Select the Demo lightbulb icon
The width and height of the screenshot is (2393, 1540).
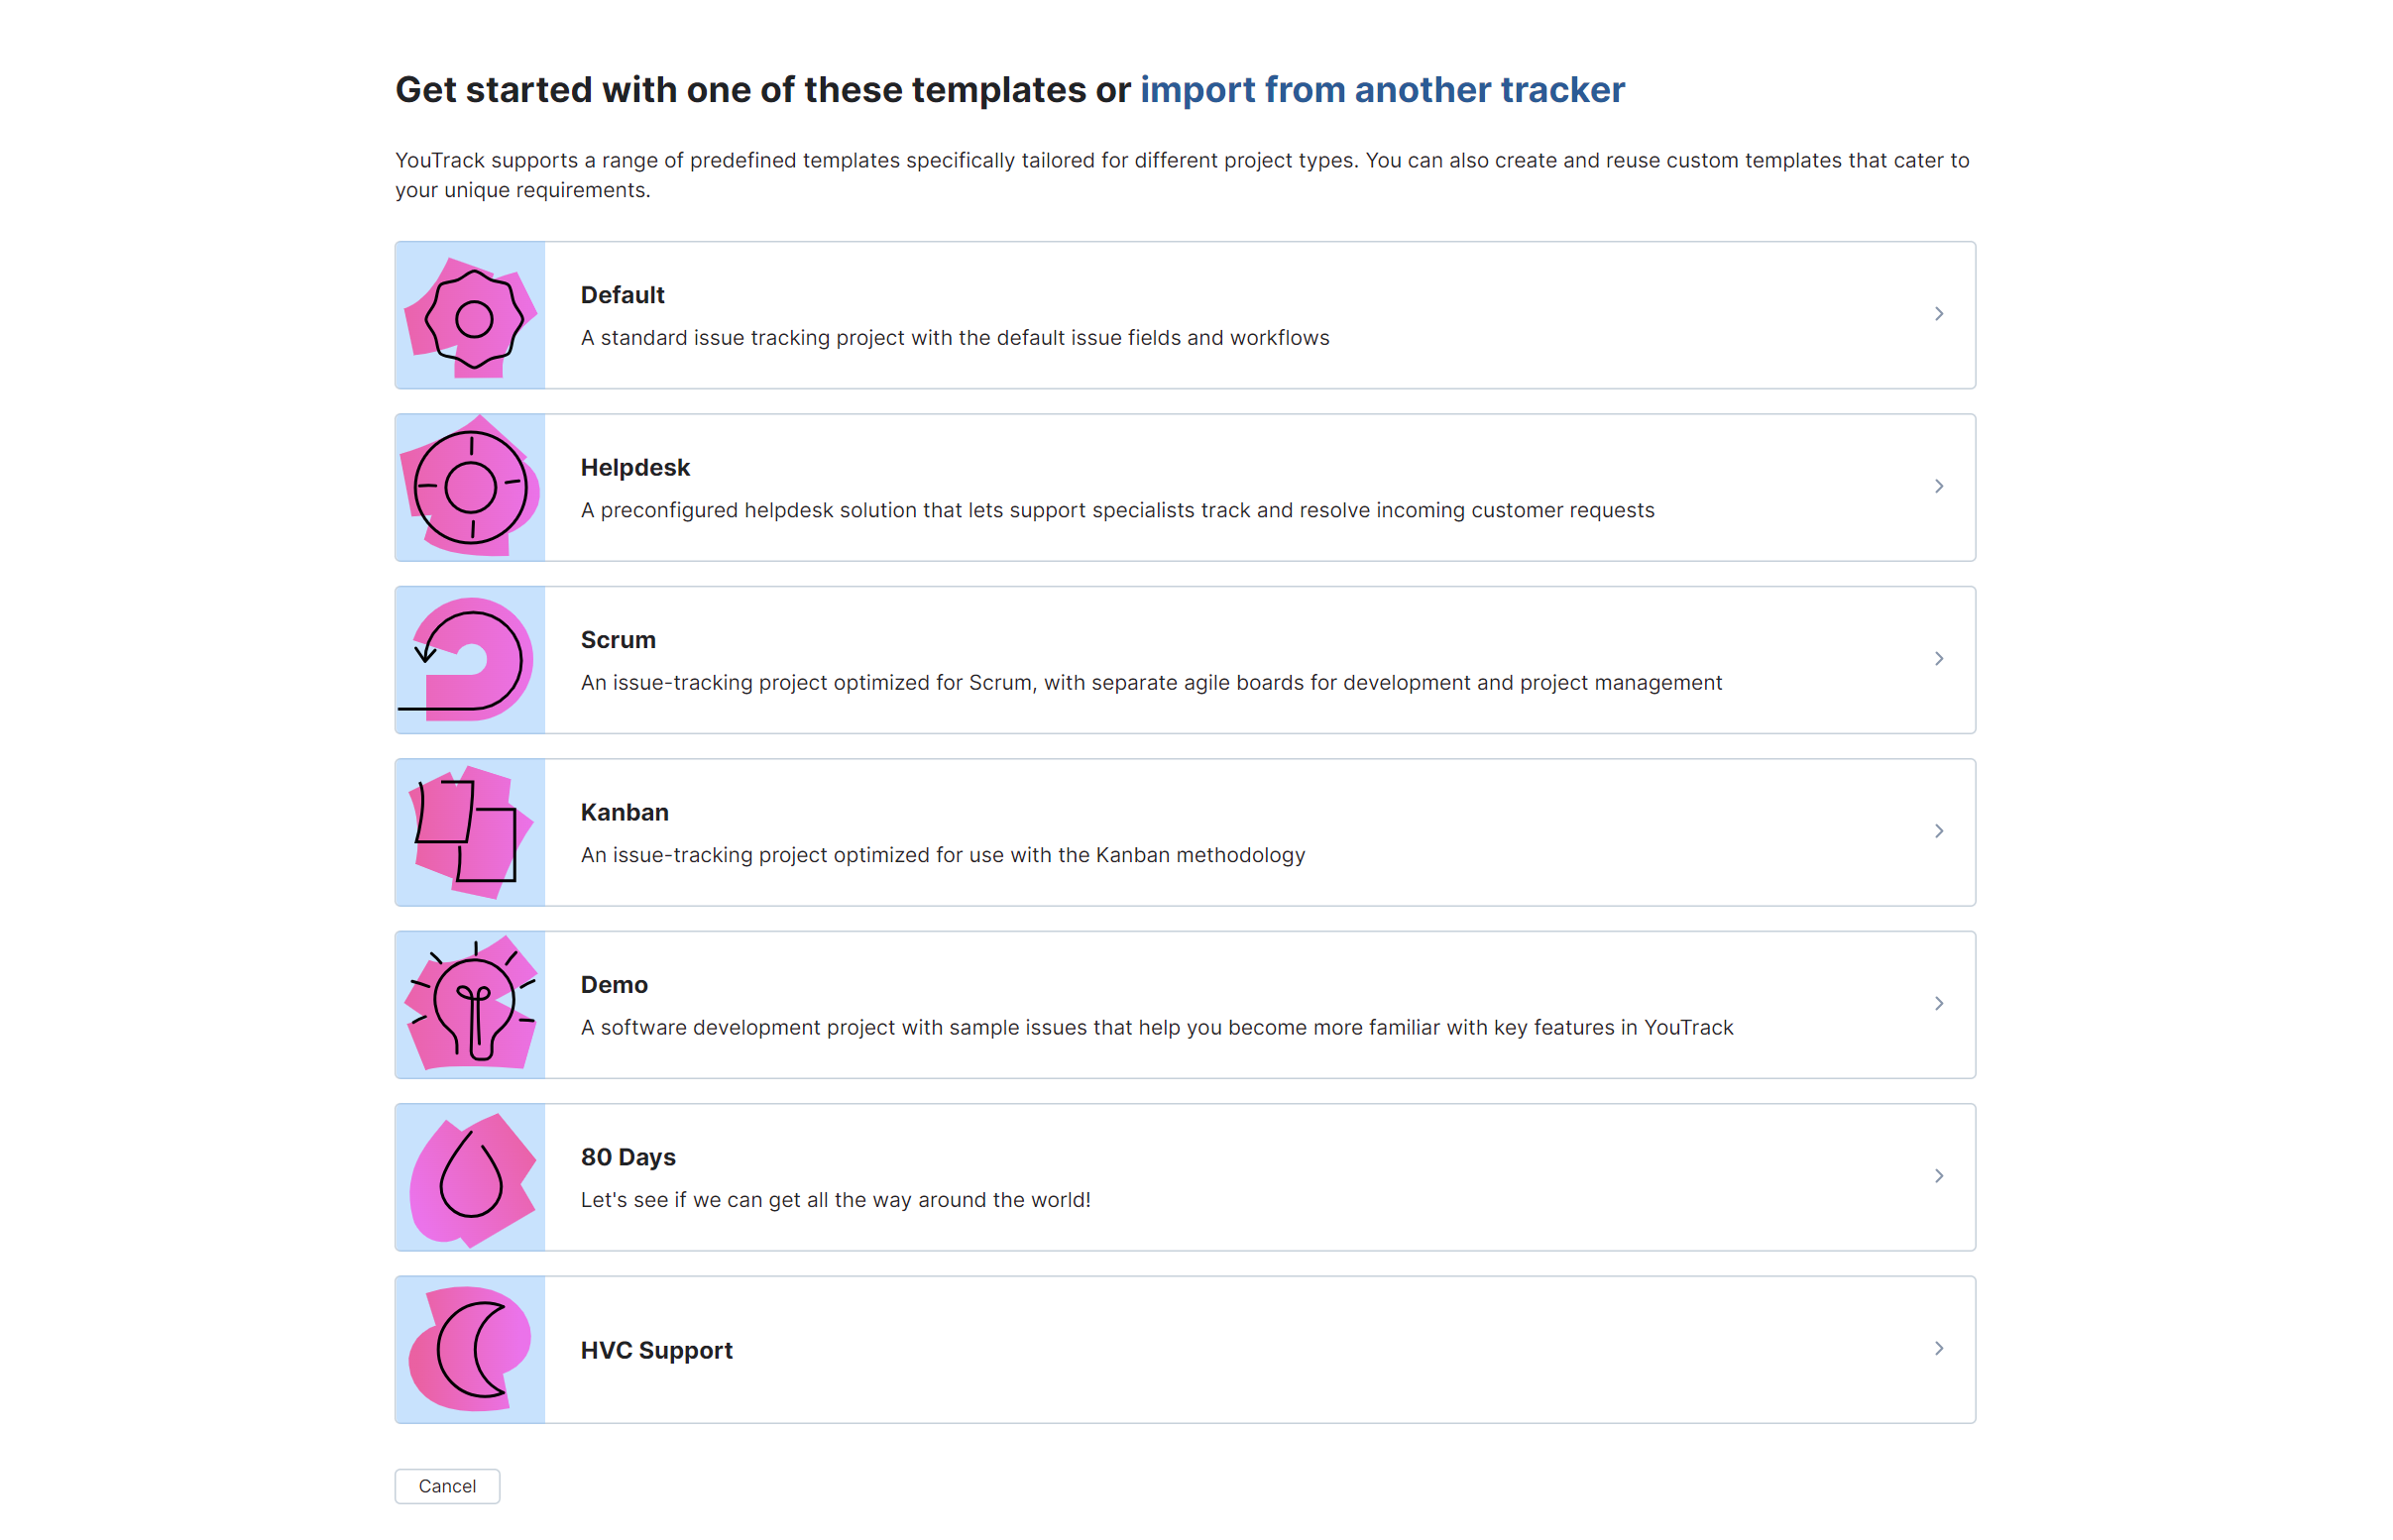click(470, 1004)
